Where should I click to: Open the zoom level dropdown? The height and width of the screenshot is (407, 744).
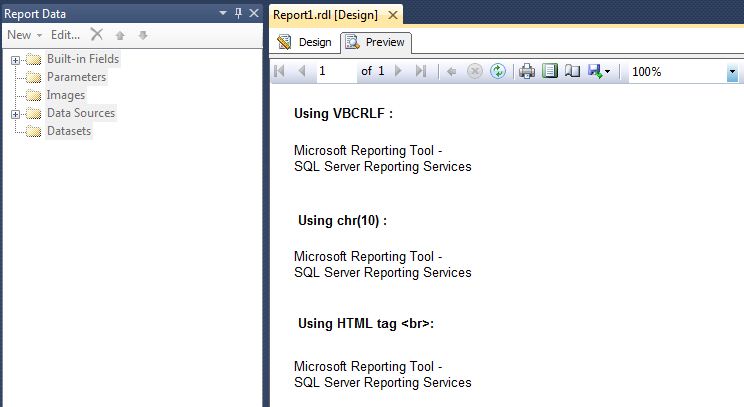pyautogui.click(x=732, y=72)
